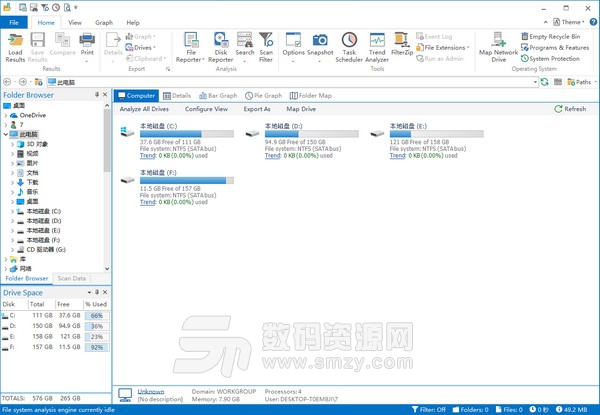Open the Disk Reporter tool
Image resolution: width=600 pixels, height=415 pixels.
(x=221, y=41)
